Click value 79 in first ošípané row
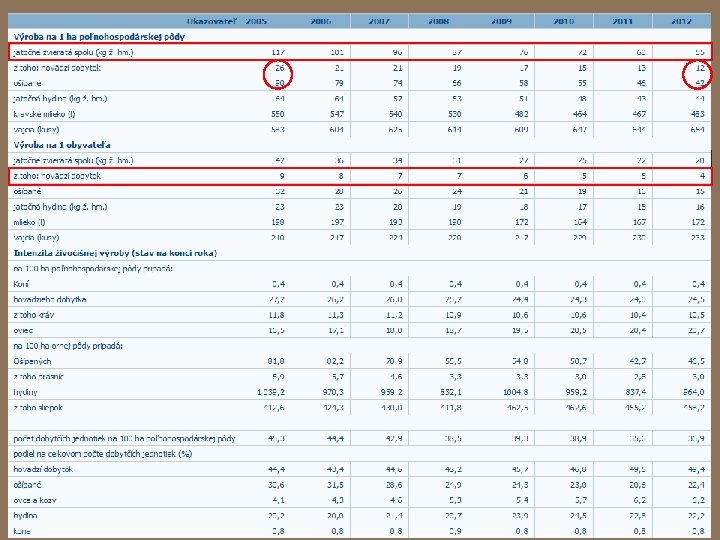 339,83
